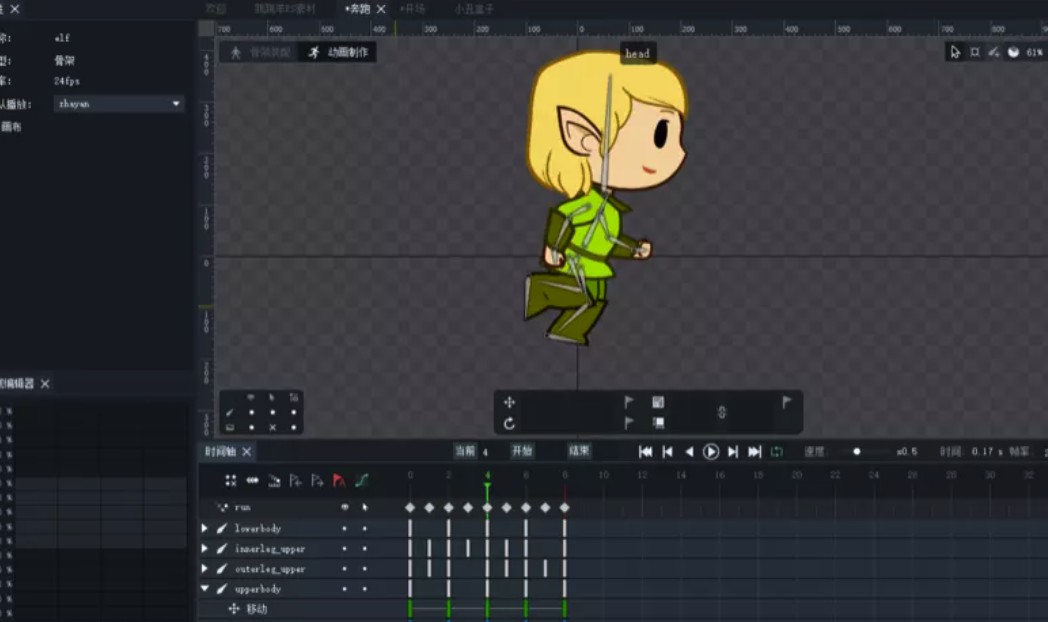Toggle the red auto-key flag icon

[x=339, y=480]
